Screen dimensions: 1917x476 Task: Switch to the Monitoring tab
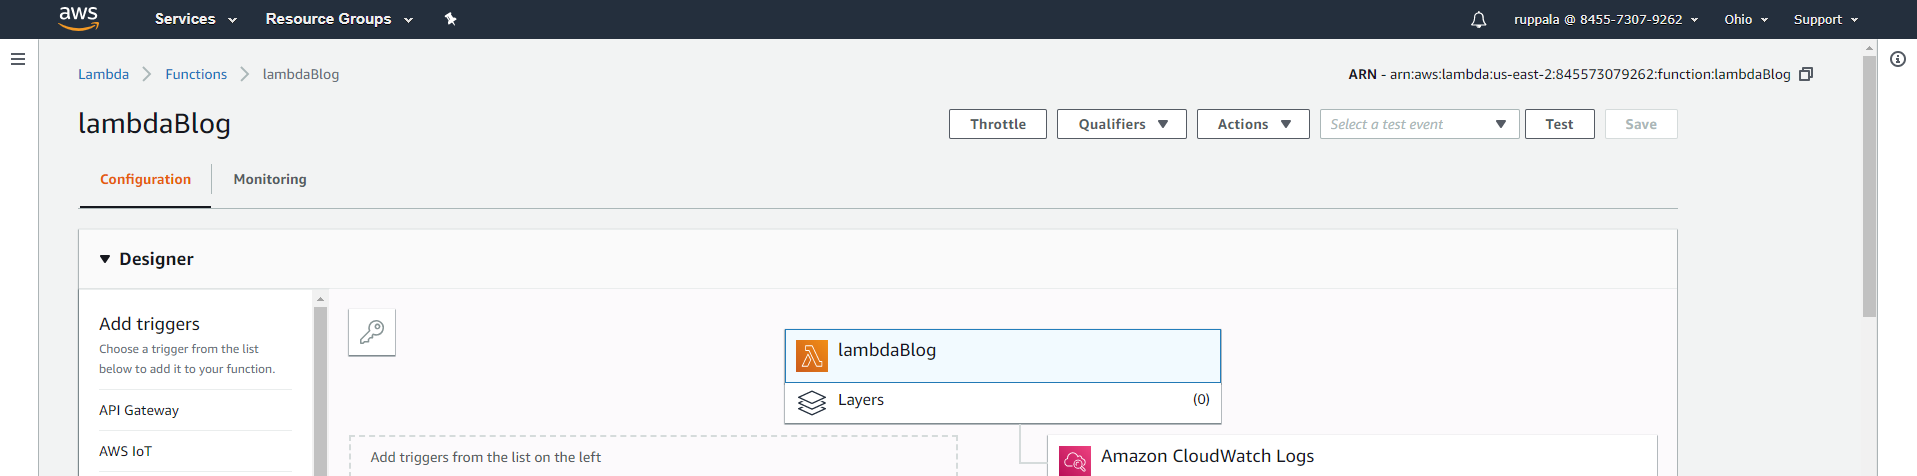270,179
